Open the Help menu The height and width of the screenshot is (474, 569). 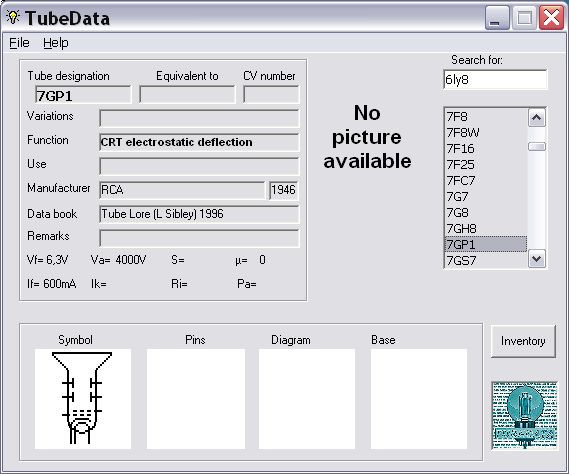pos(56,43)
